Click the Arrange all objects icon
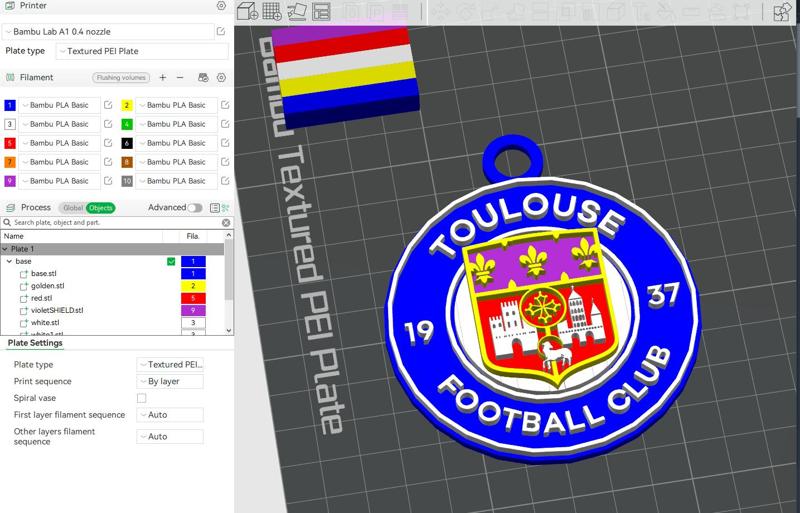Viewport: 800px width, 513px height. click(321, 11)
